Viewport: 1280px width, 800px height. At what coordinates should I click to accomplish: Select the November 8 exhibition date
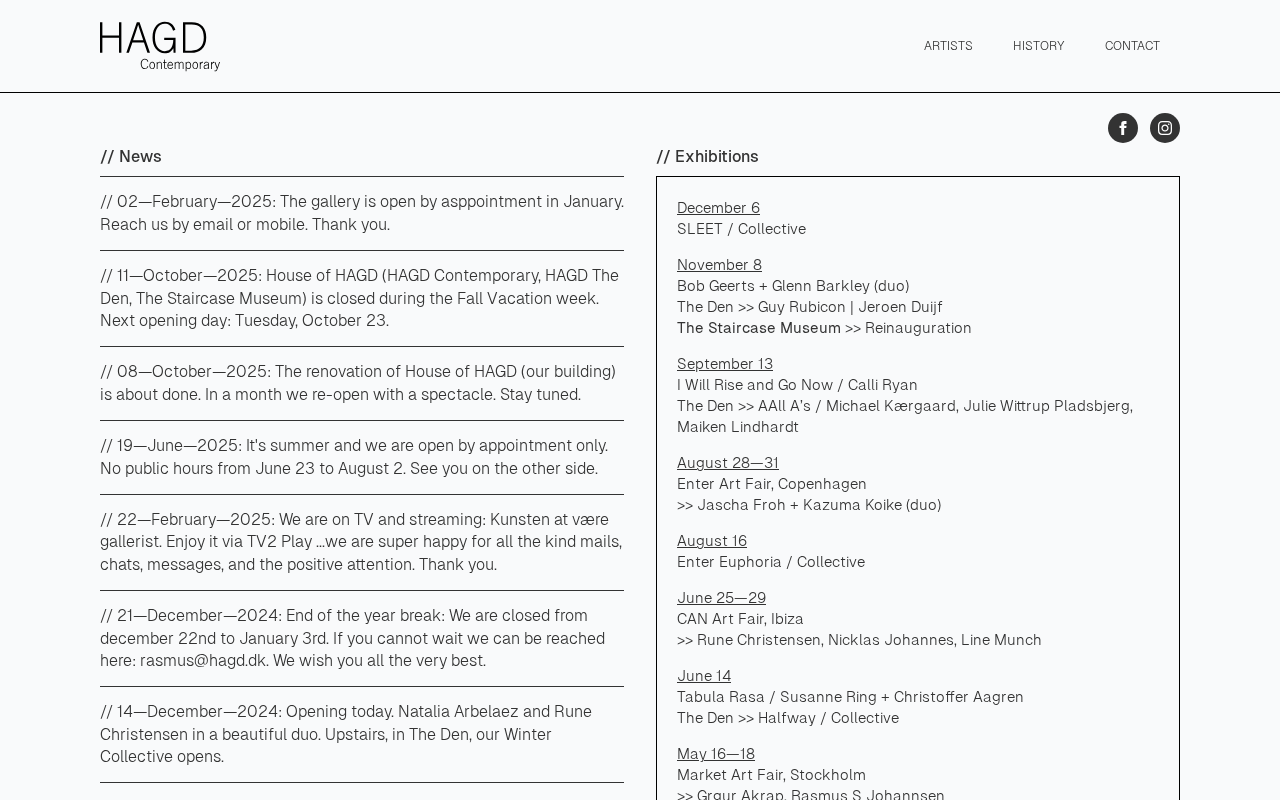tap(719, 265)
